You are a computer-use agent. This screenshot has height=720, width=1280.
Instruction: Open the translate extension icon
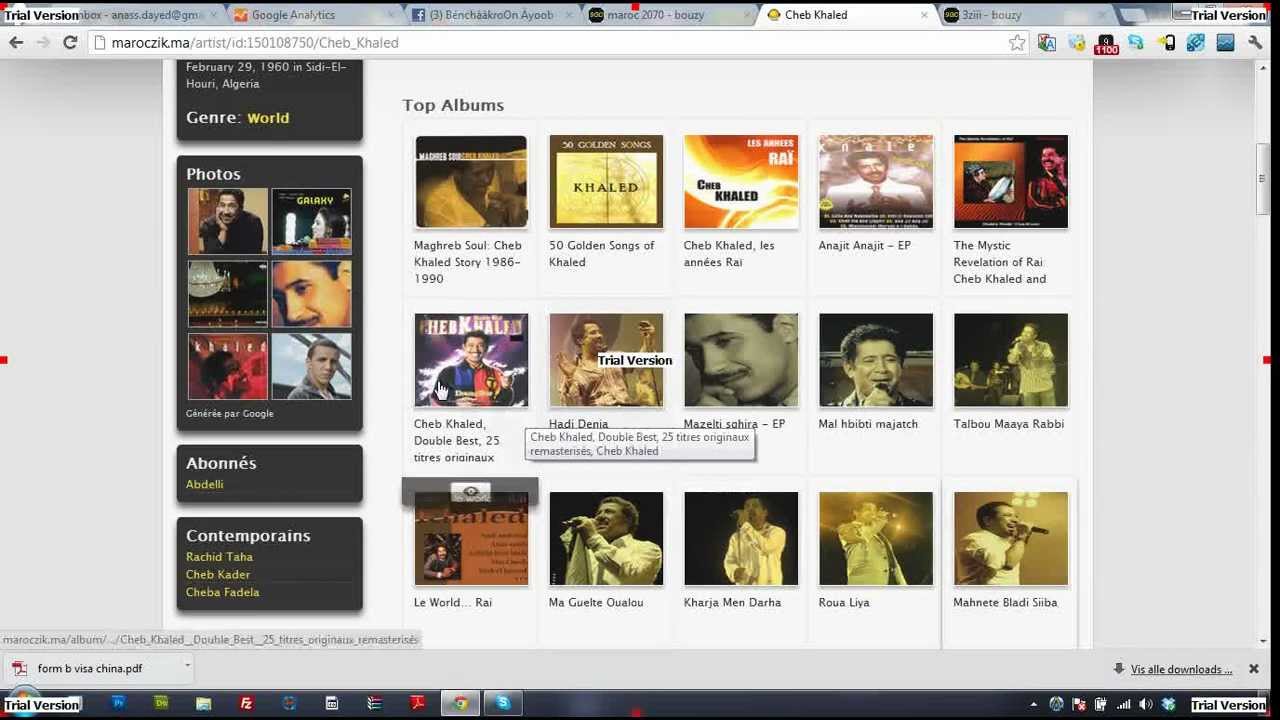(1047, 42)
